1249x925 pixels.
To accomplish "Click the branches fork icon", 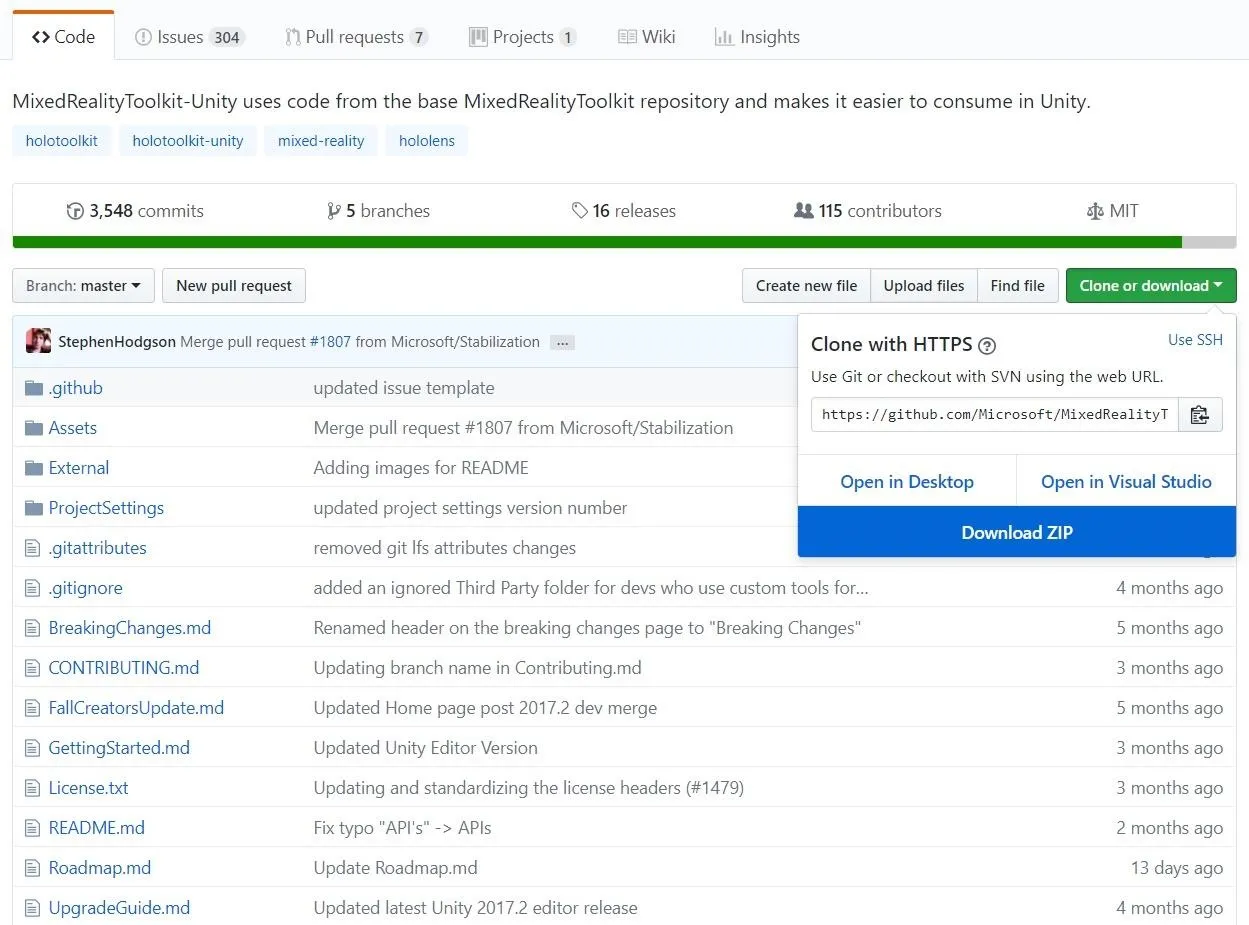I will 334,211.
